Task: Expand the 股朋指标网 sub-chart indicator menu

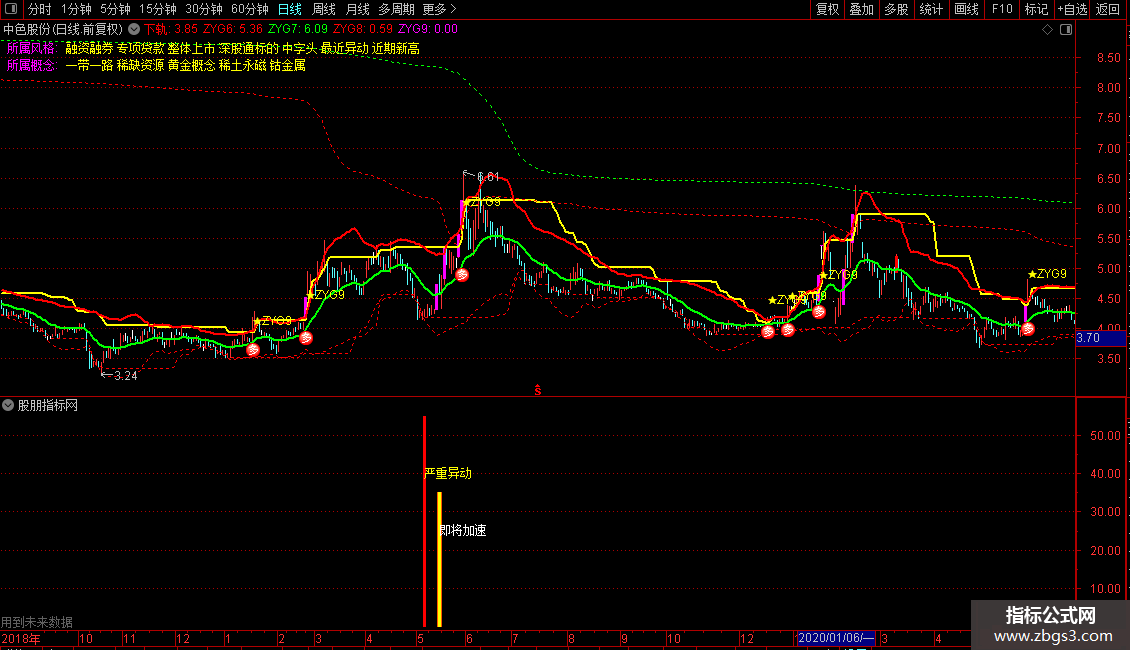Action: [8, 406]
